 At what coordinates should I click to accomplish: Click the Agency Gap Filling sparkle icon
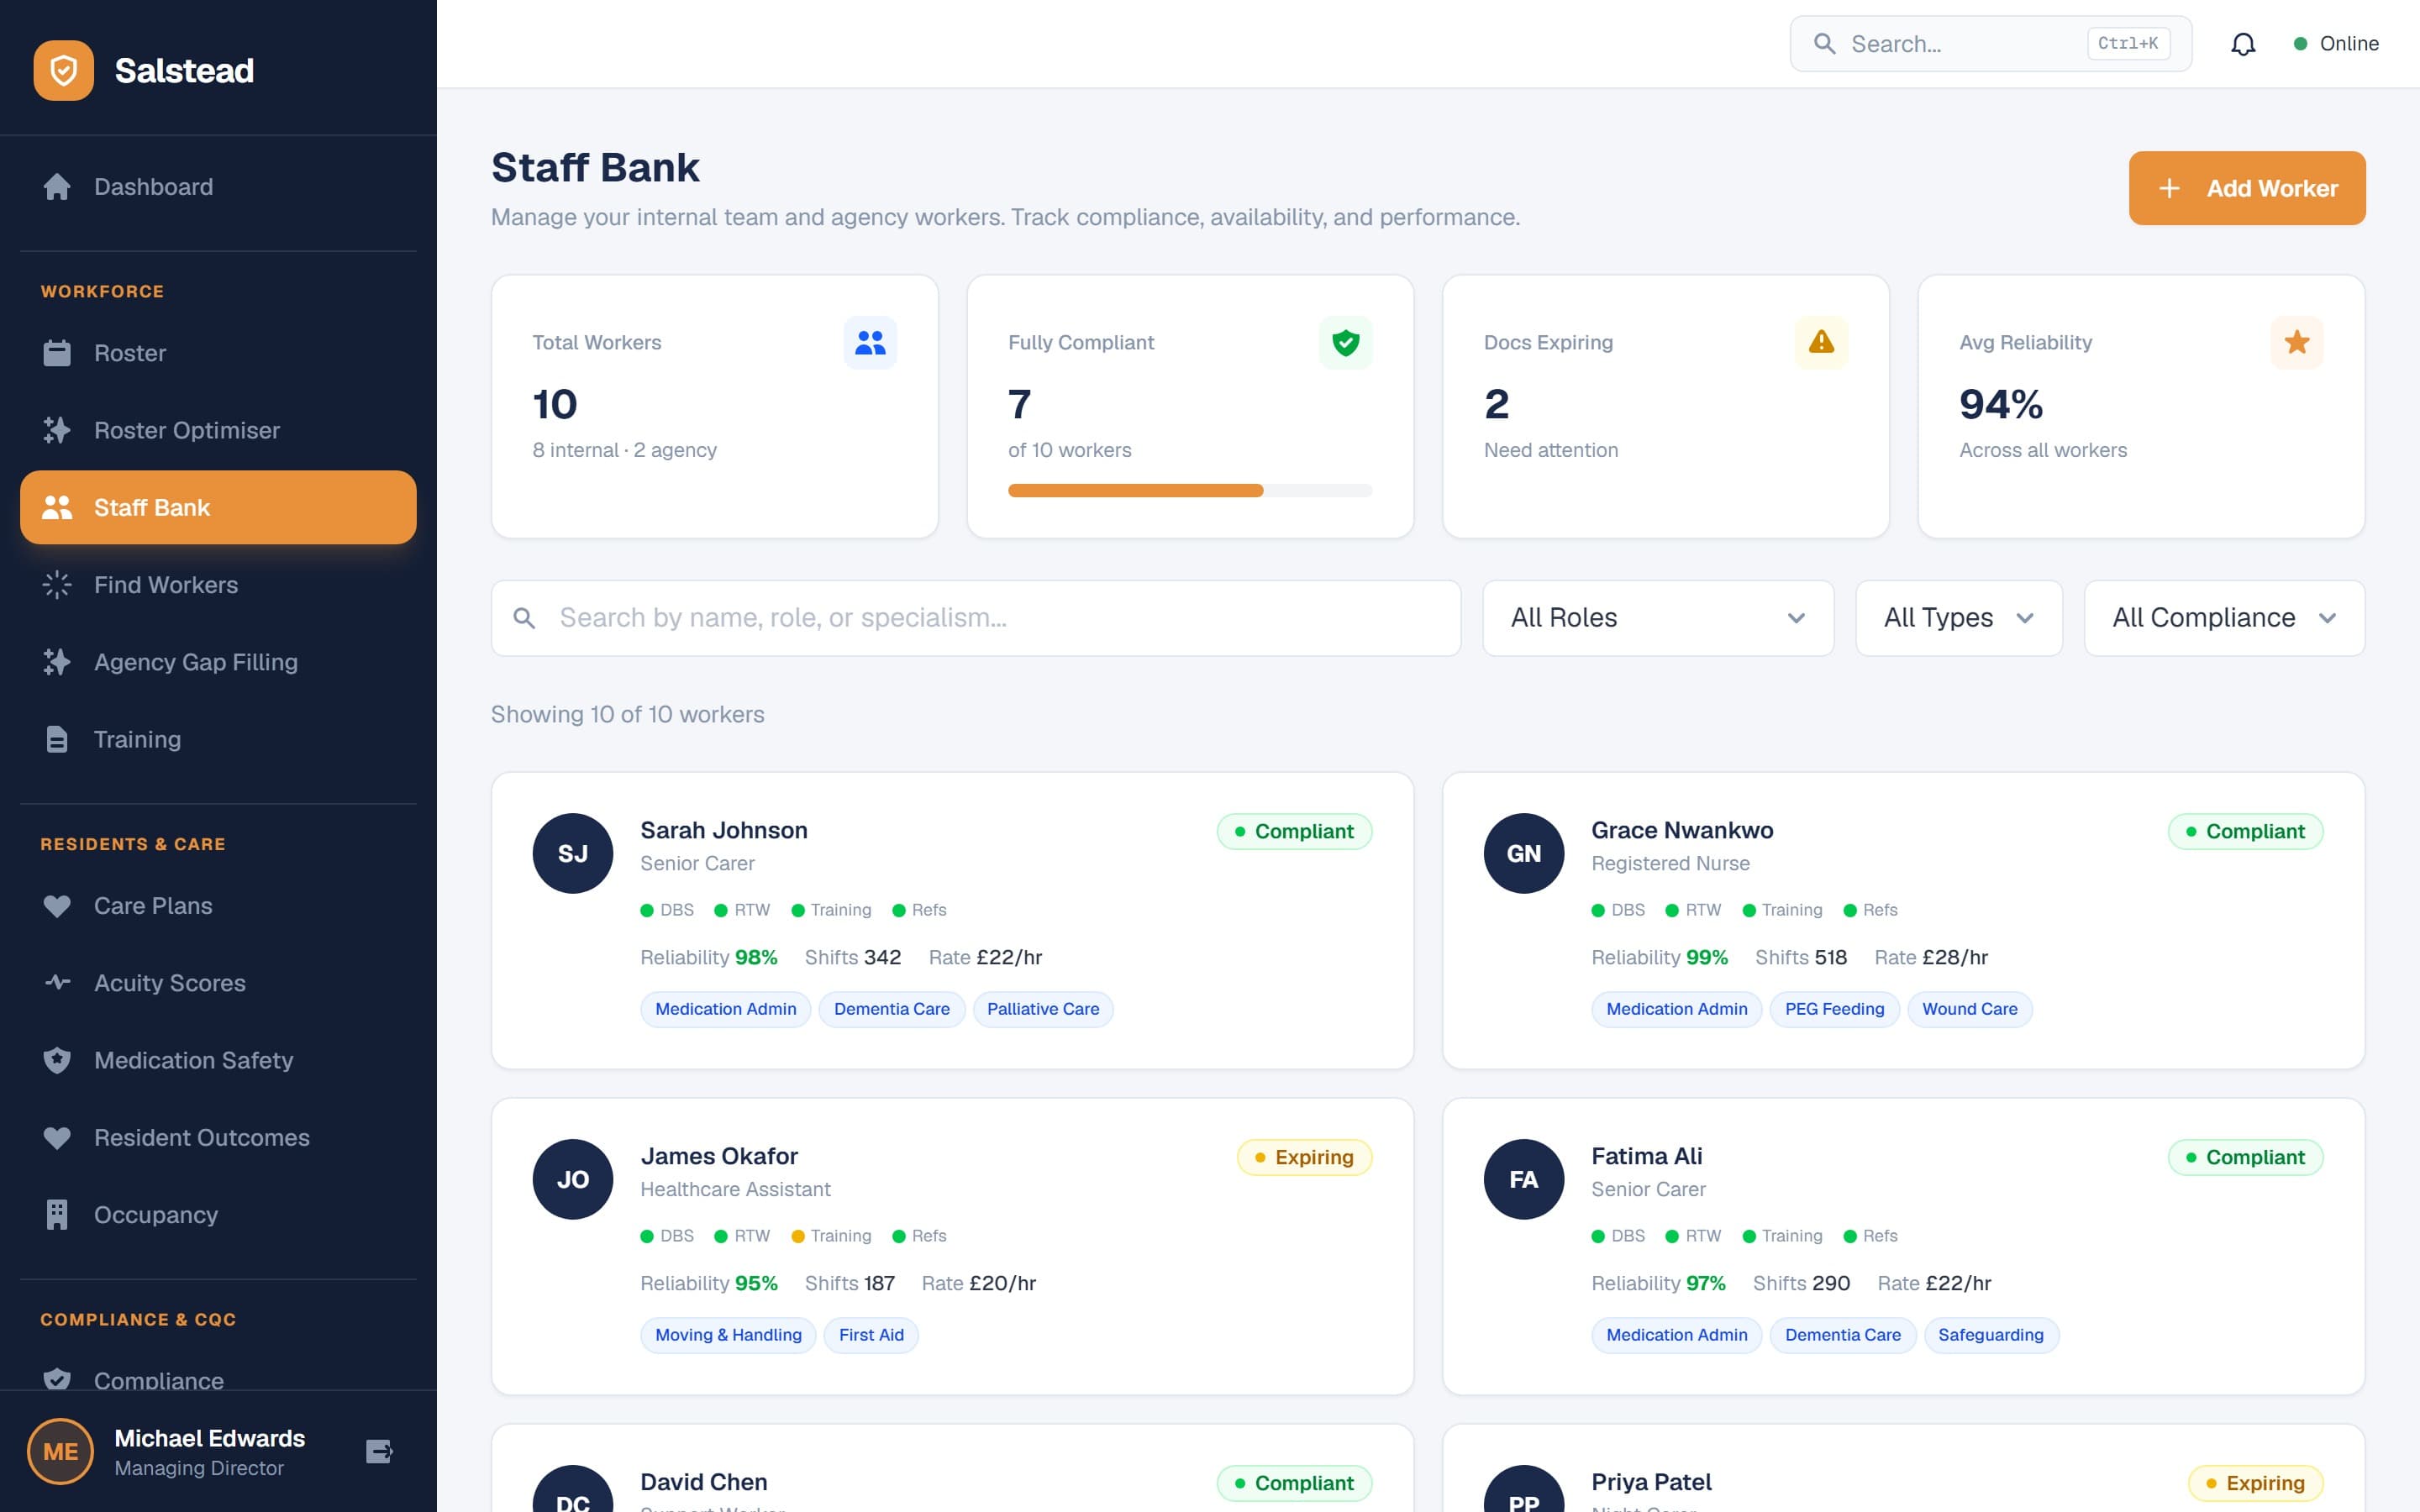57,662
